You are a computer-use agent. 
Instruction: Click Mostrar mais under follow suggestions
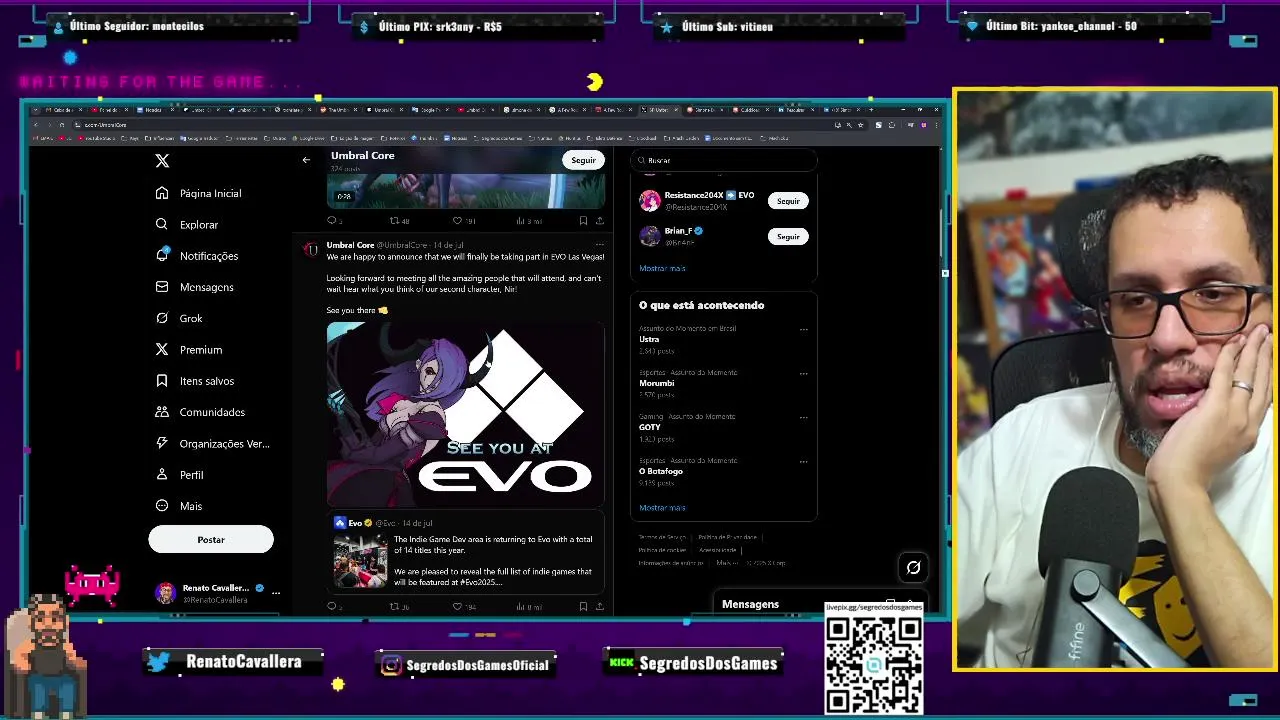click(662, 268)
